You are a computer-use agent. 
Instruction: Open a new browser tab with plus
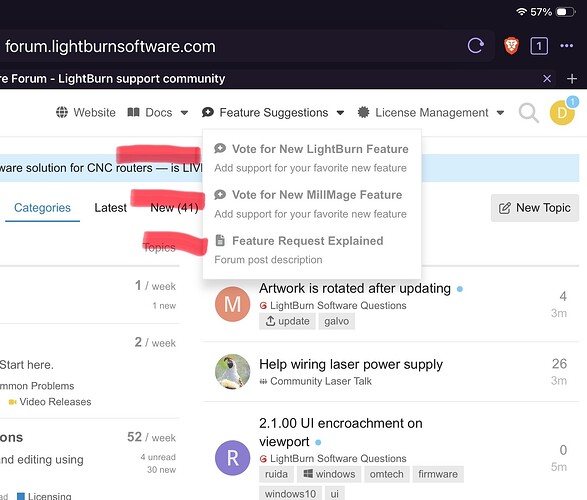click(572, 79)
